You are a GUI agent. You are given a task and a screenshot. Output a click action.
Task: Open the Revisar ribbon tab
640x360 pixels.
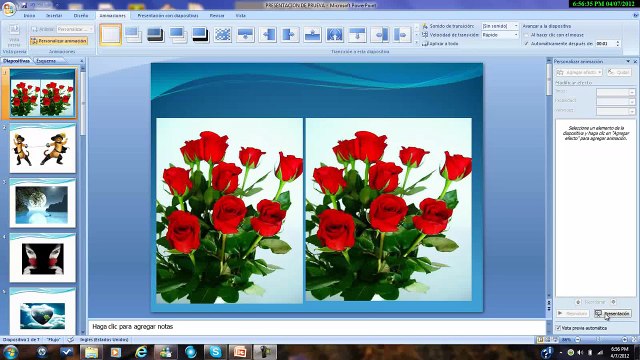[217, 16]
